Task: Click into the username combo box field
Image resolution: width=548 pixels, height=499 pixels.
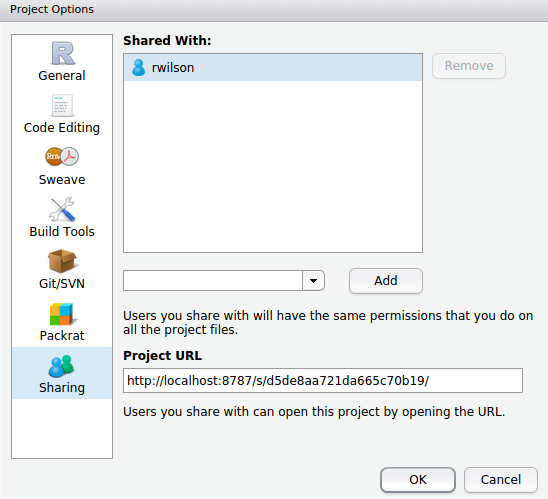Action: (x=212, y=281)
